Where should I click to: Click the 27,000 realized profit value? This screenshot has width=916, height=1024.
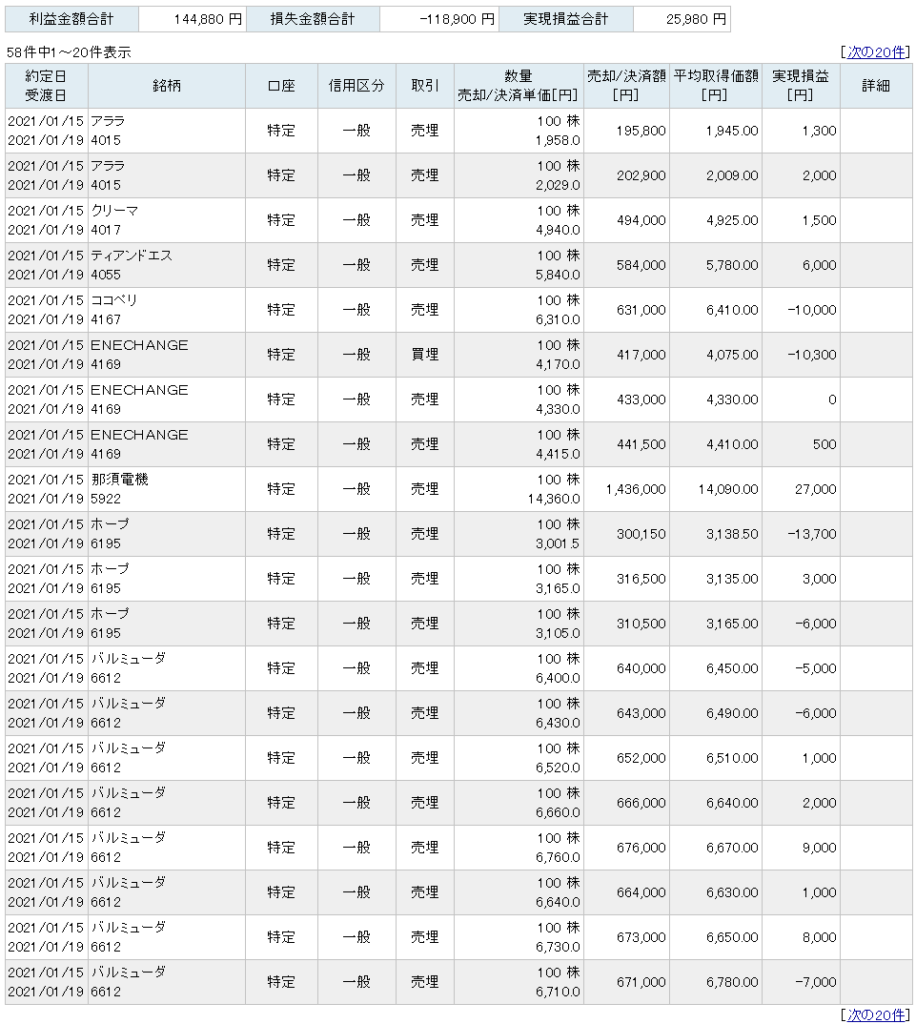(x=815, y=489)
